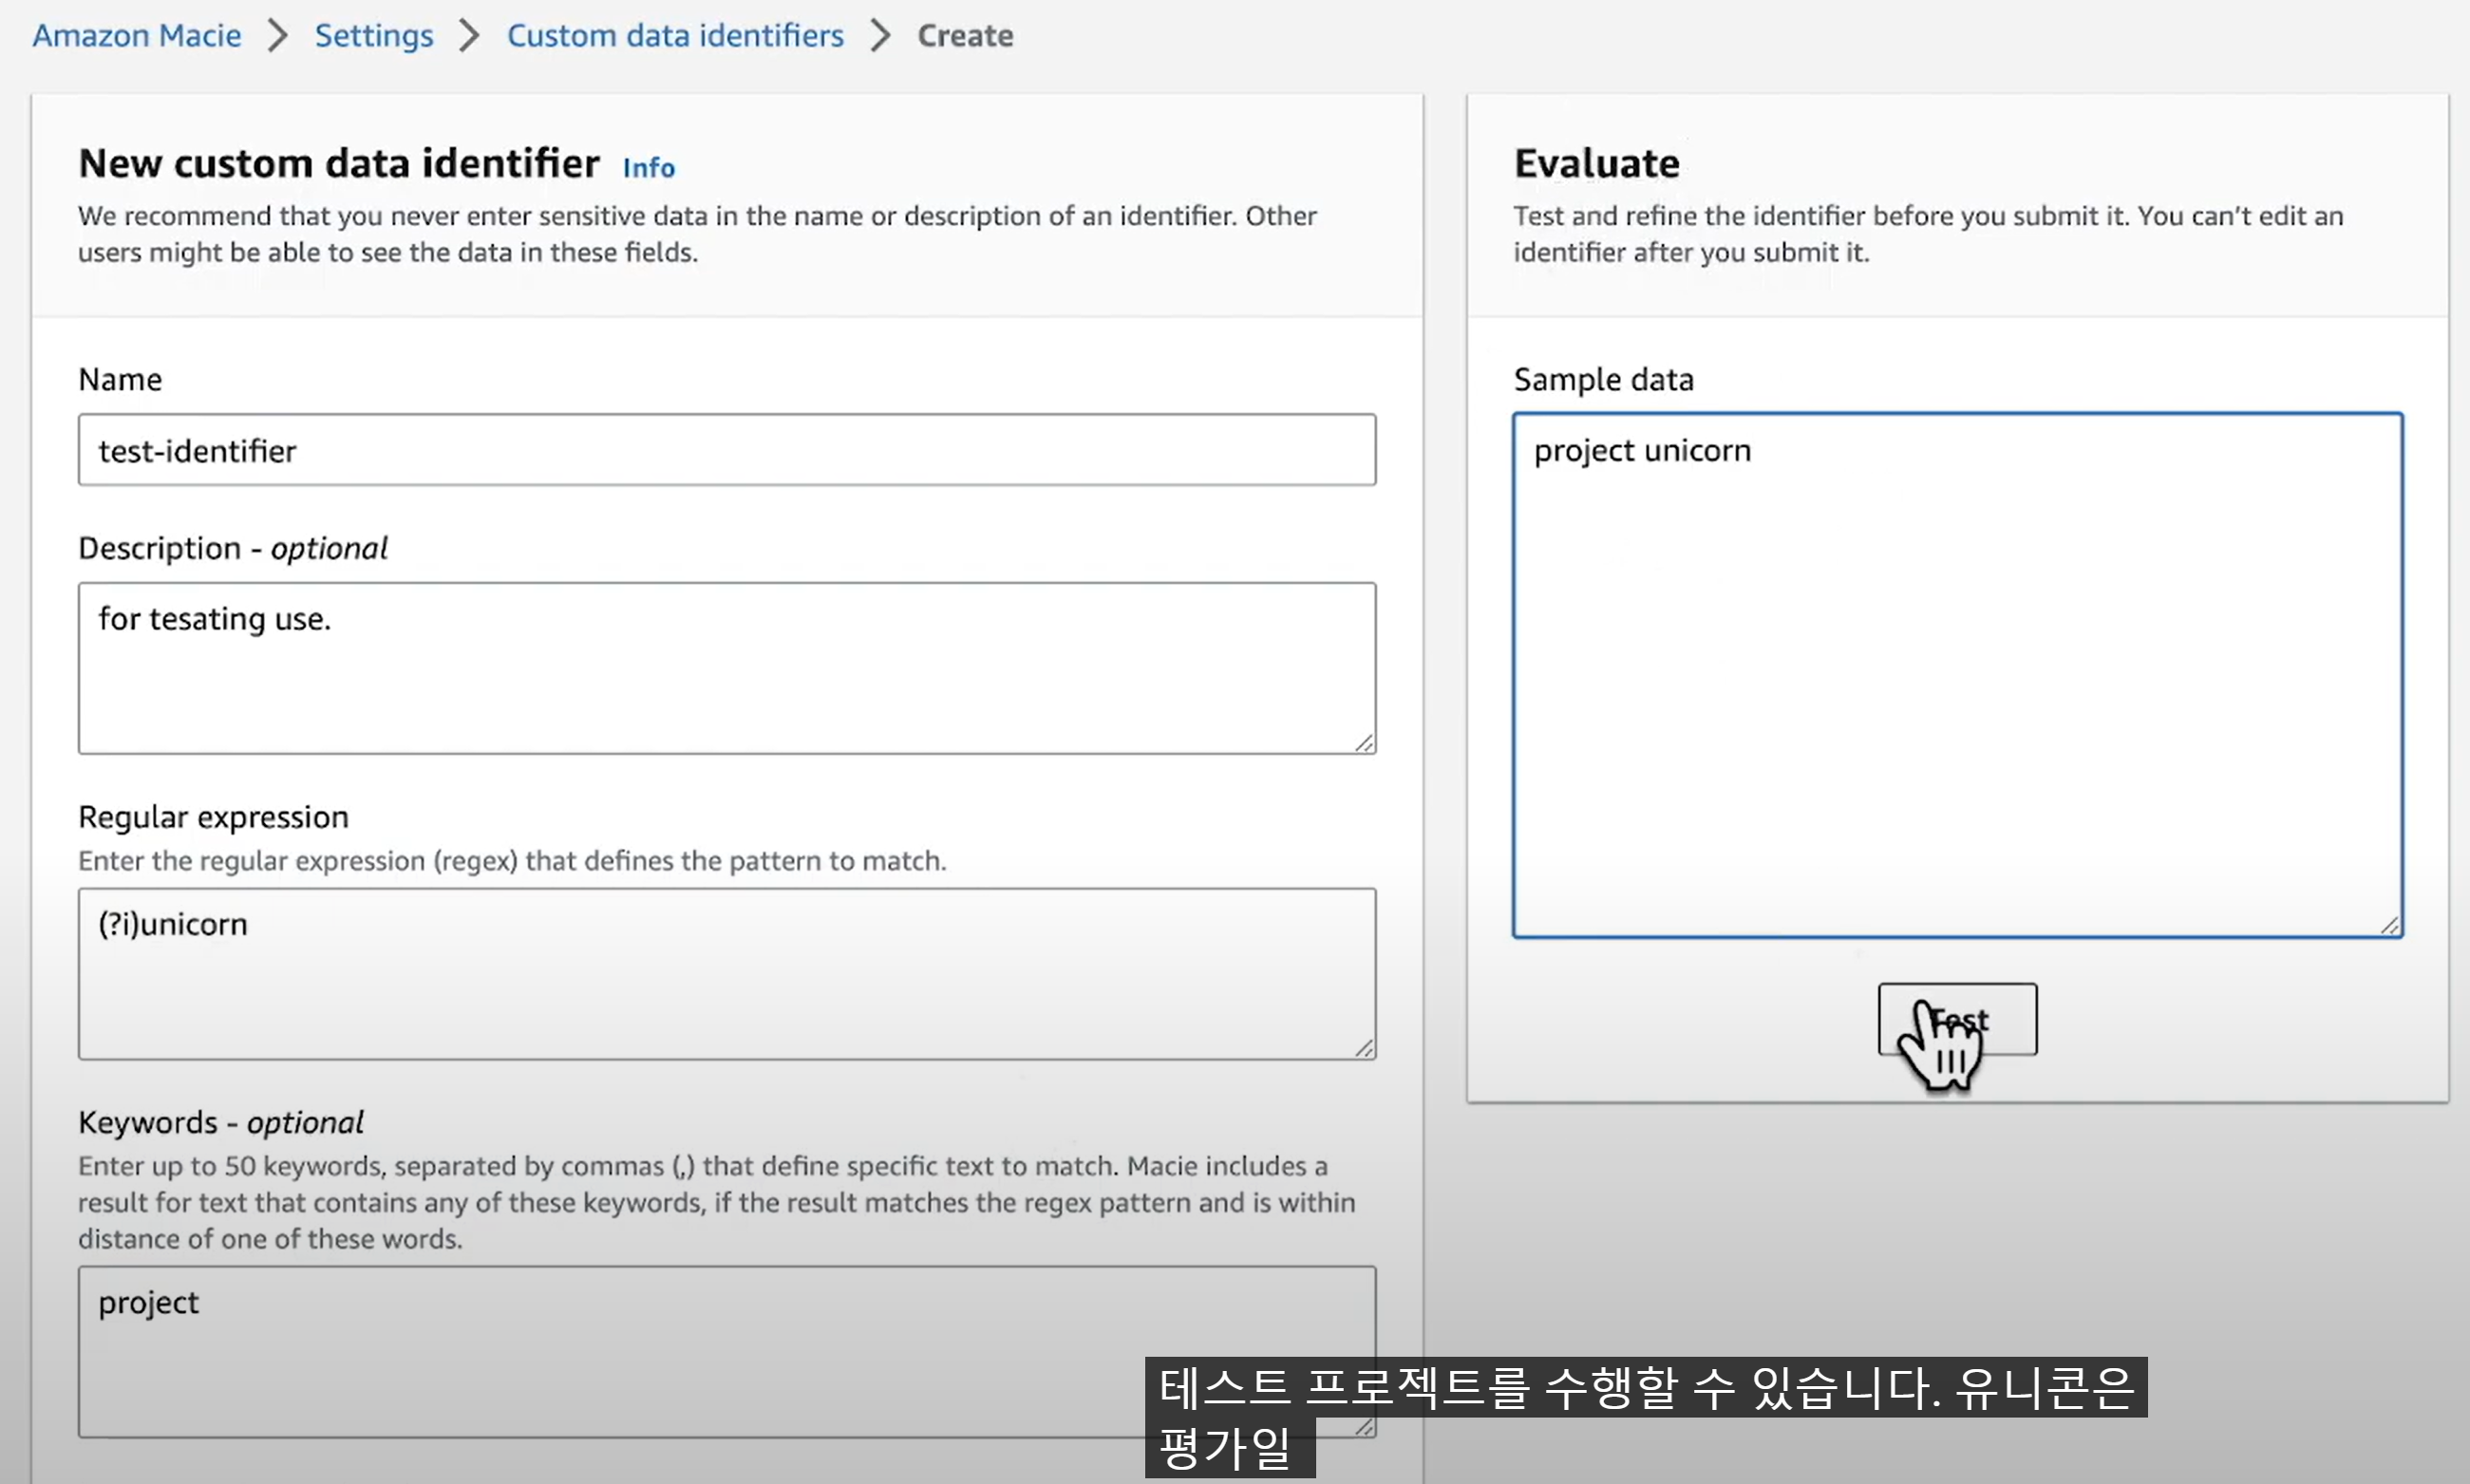This screenshot has height=1484, width=2470.
Task: Click the Sample data text area
Action: (x=1956, y=675)
